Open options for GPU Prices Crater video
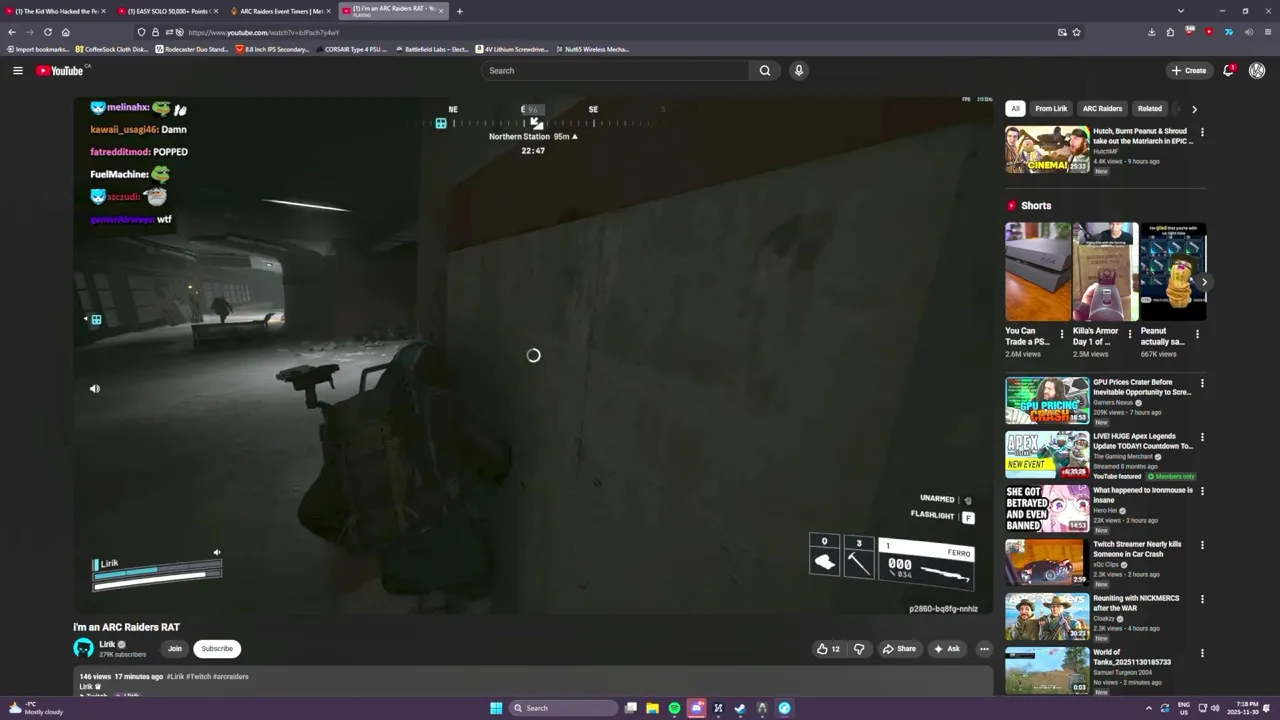1280x720 pixels. (x=1202, y=383)
